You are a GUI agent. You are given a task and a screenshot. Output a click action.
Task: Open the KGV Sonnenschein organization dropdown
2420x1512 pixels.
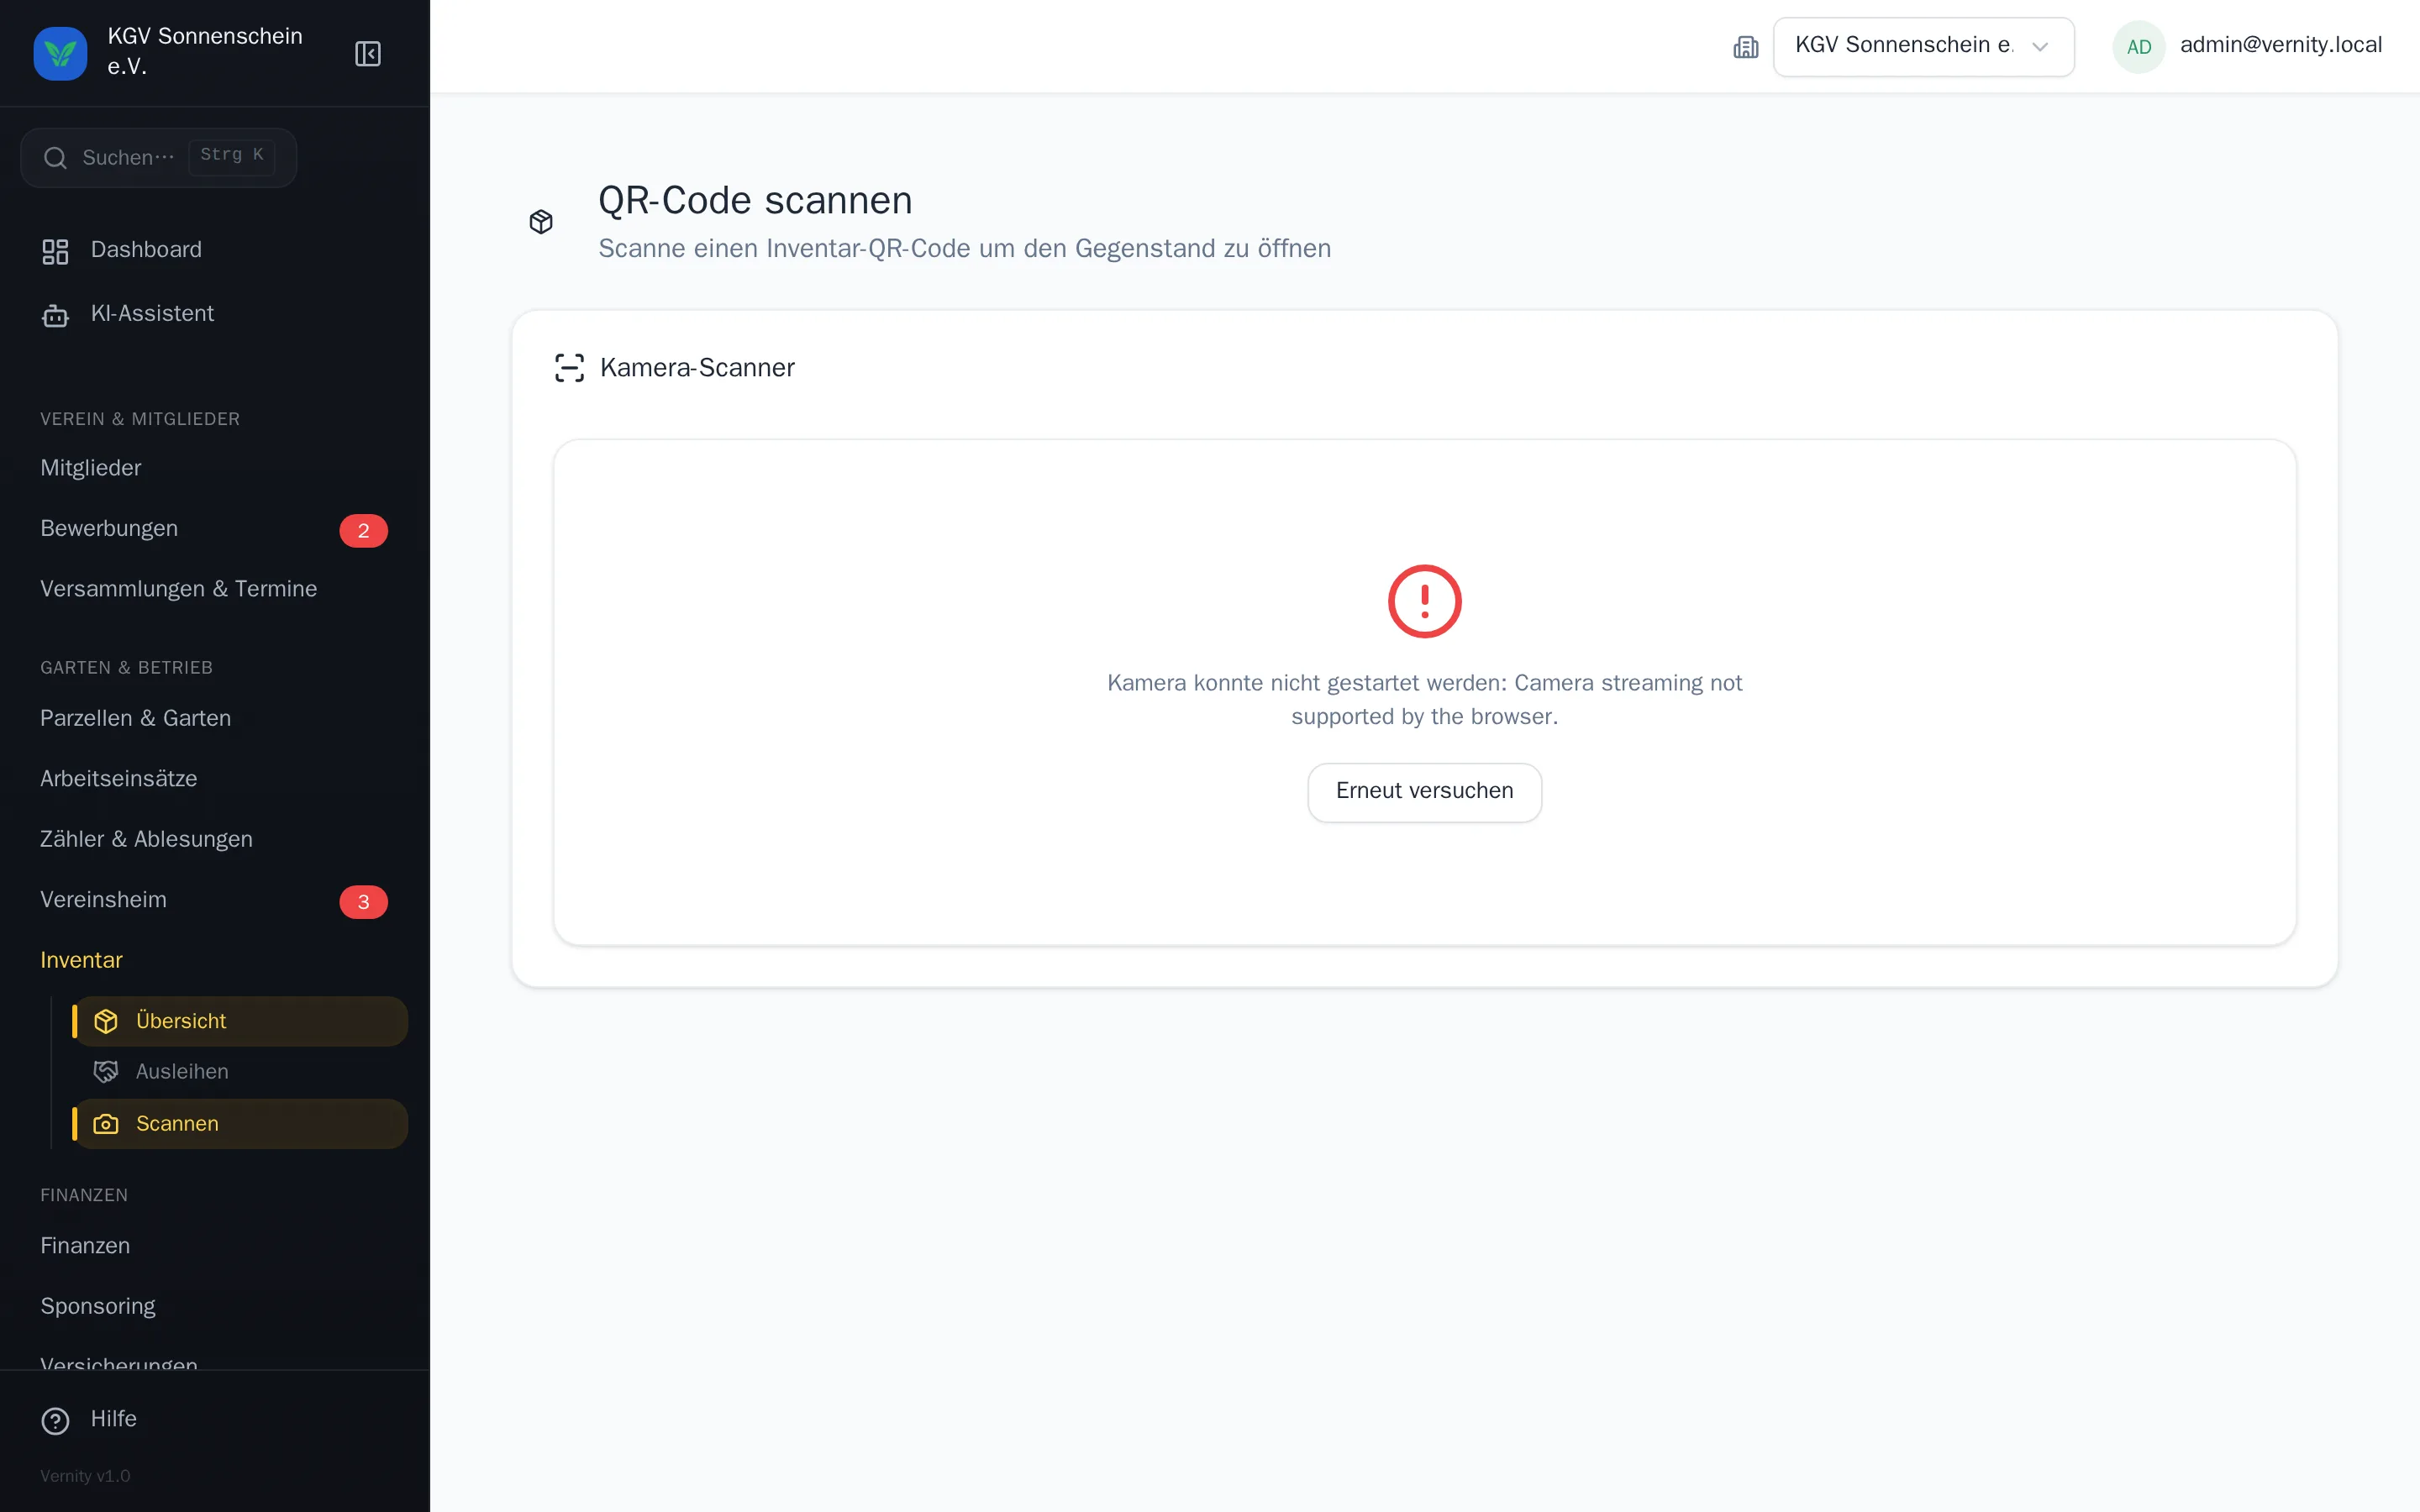click(1923, 47)
